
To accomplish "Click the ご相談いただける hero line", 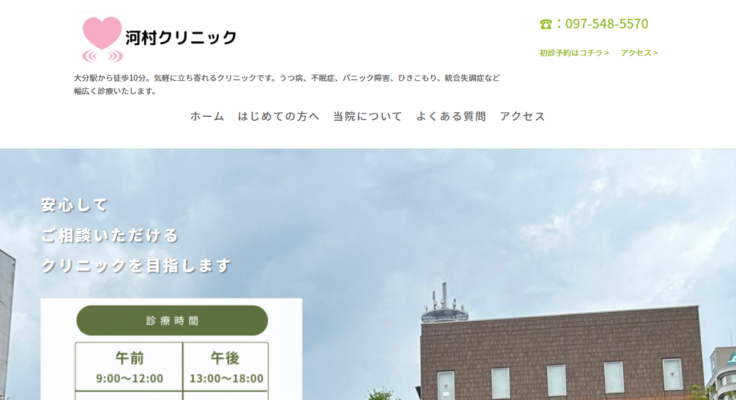I will [x=110, y=235].
